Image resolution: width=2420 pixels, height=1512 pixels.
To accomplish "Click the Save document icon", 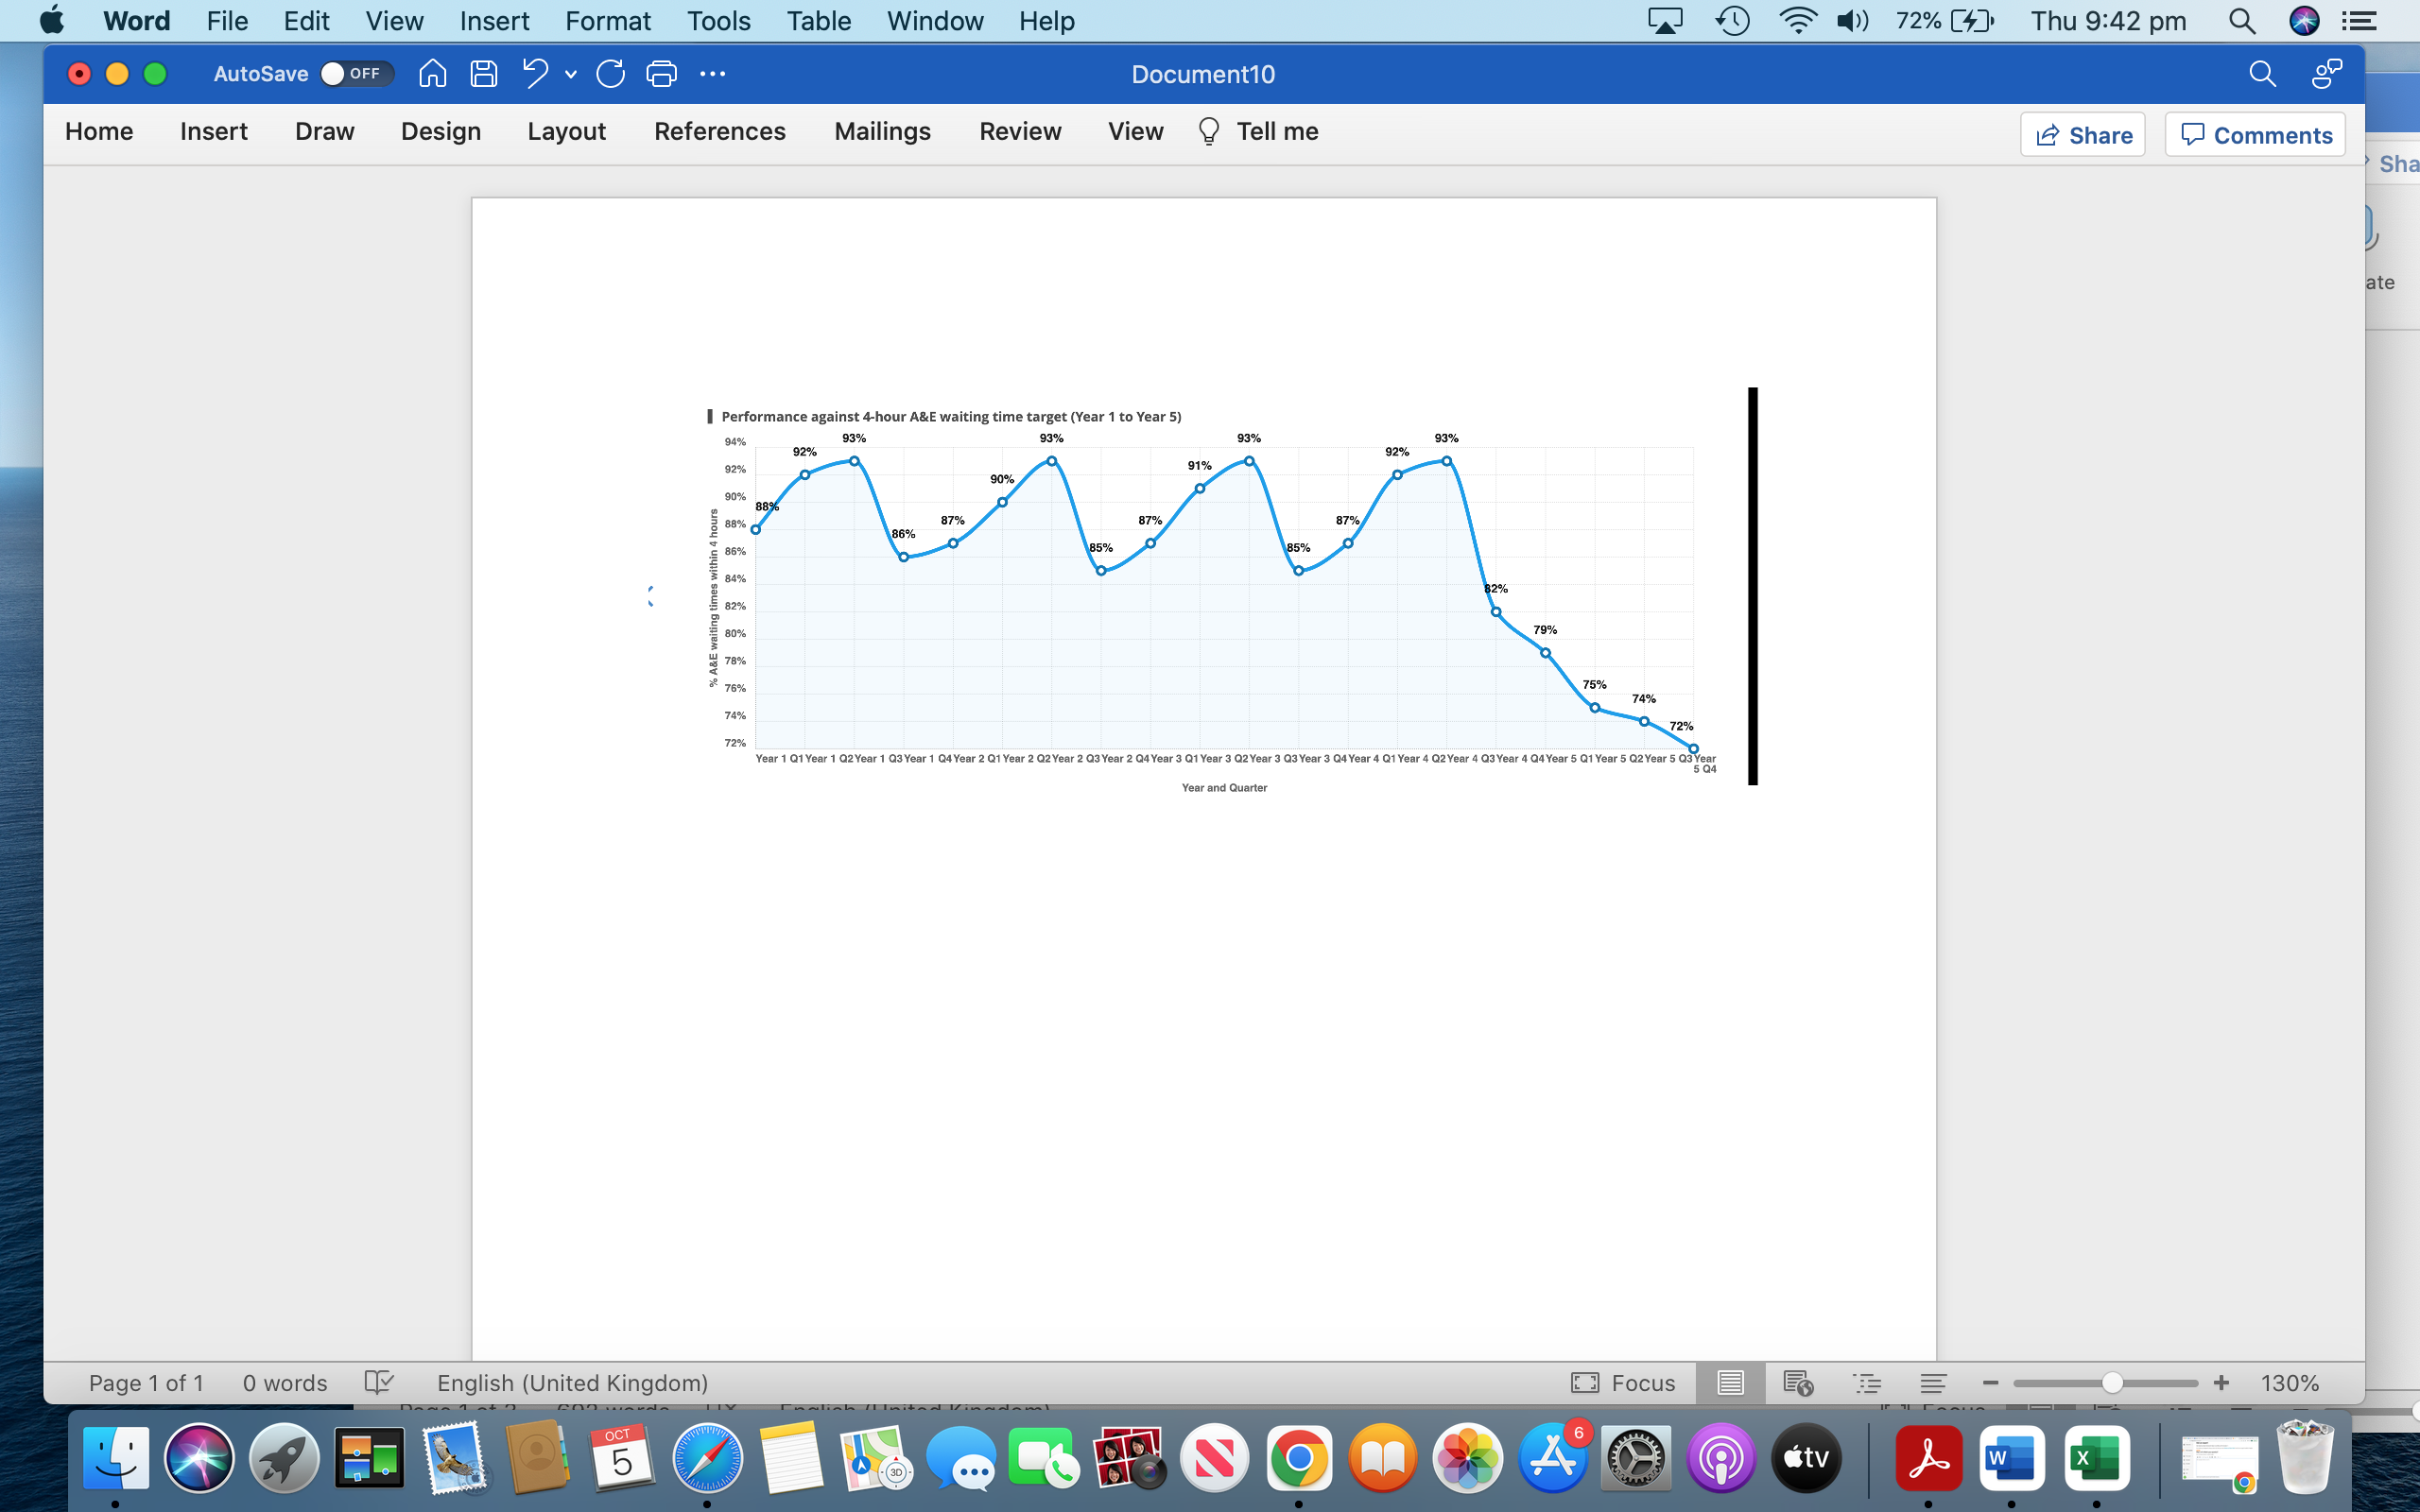I will pos(484,74).
